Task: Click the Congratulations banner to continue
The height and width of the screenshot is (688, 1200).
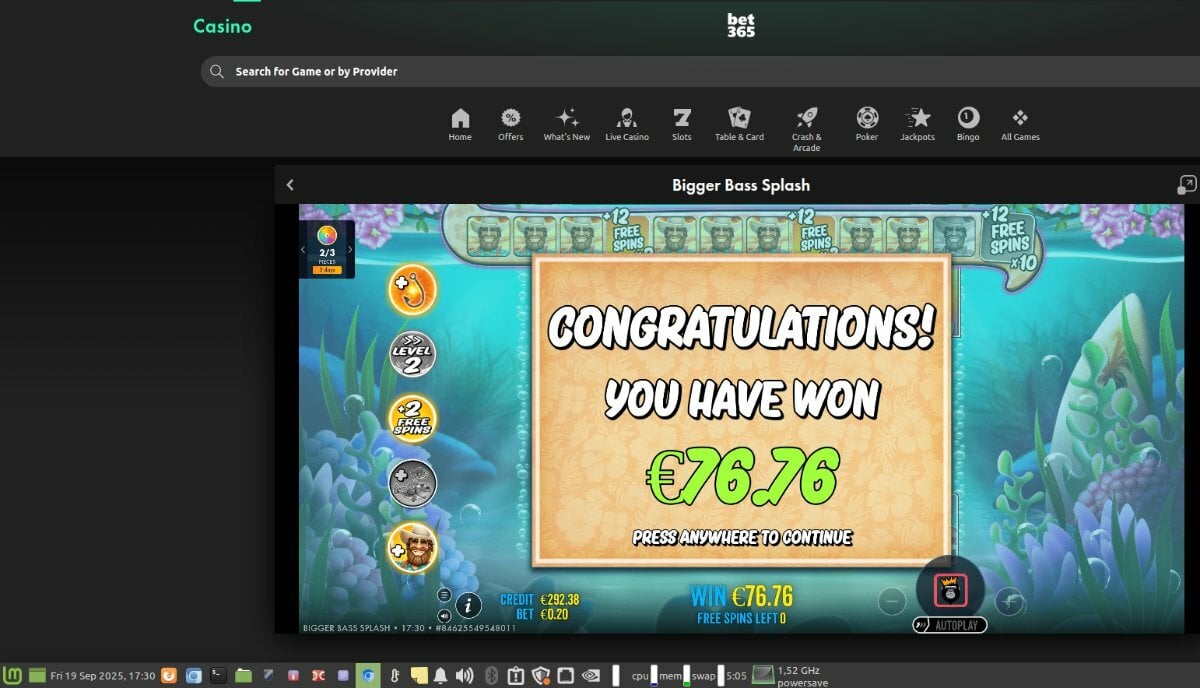Action: tap(741, 409)
